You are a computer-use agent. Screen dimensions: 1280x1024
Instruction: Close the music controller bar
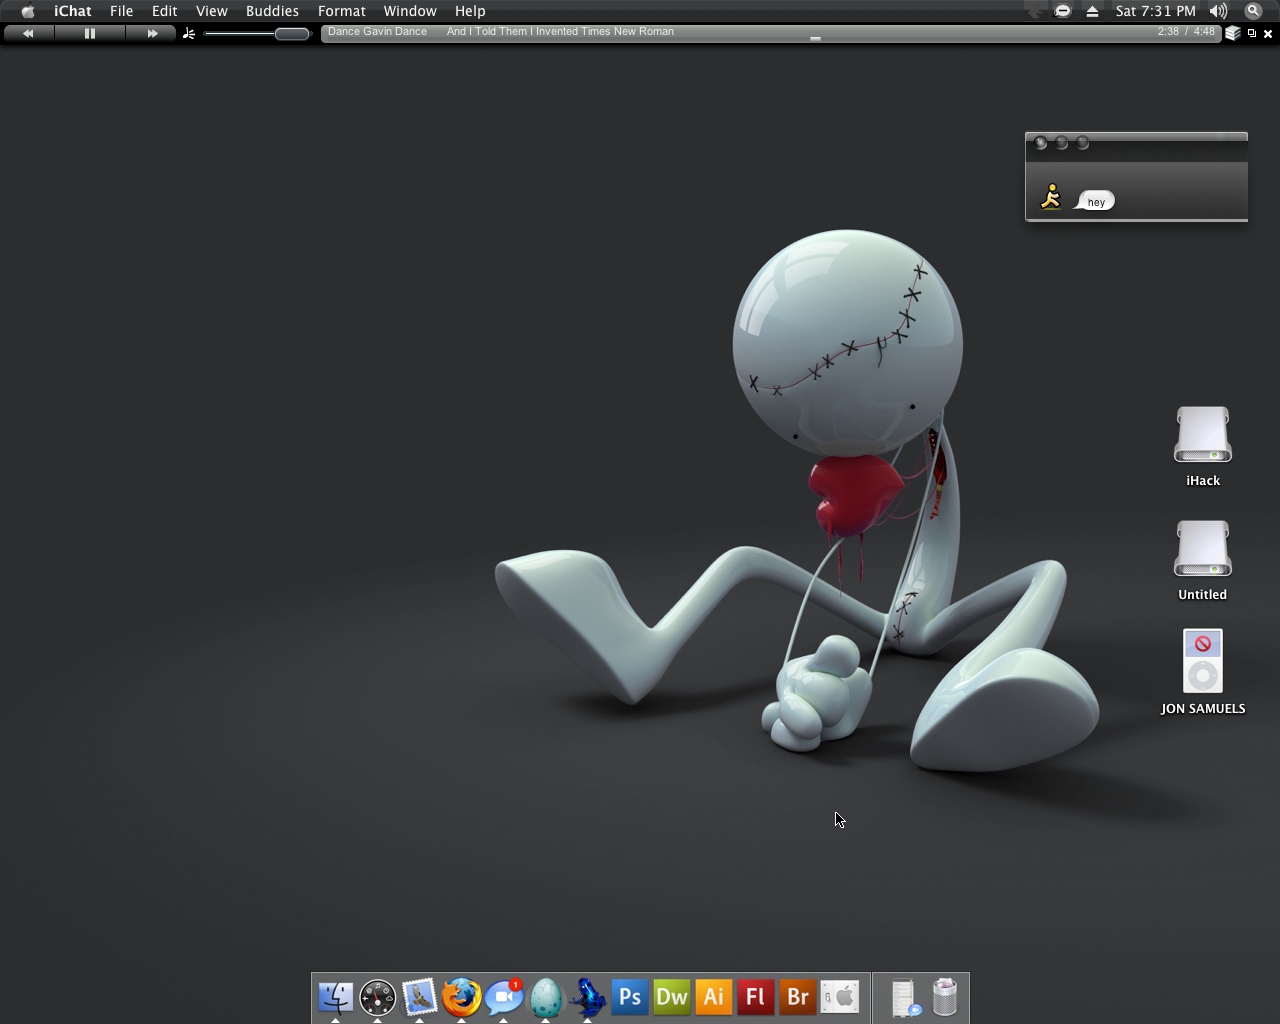point(1268,34)
